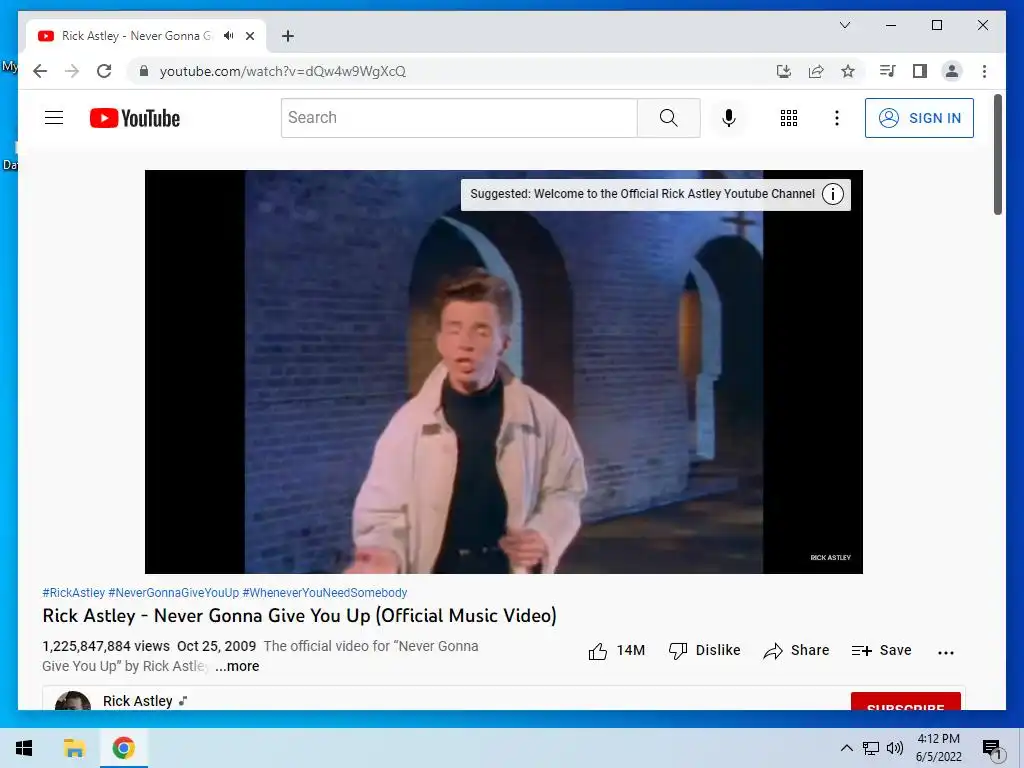Bookmark this tab with the star

click(848, 71)
